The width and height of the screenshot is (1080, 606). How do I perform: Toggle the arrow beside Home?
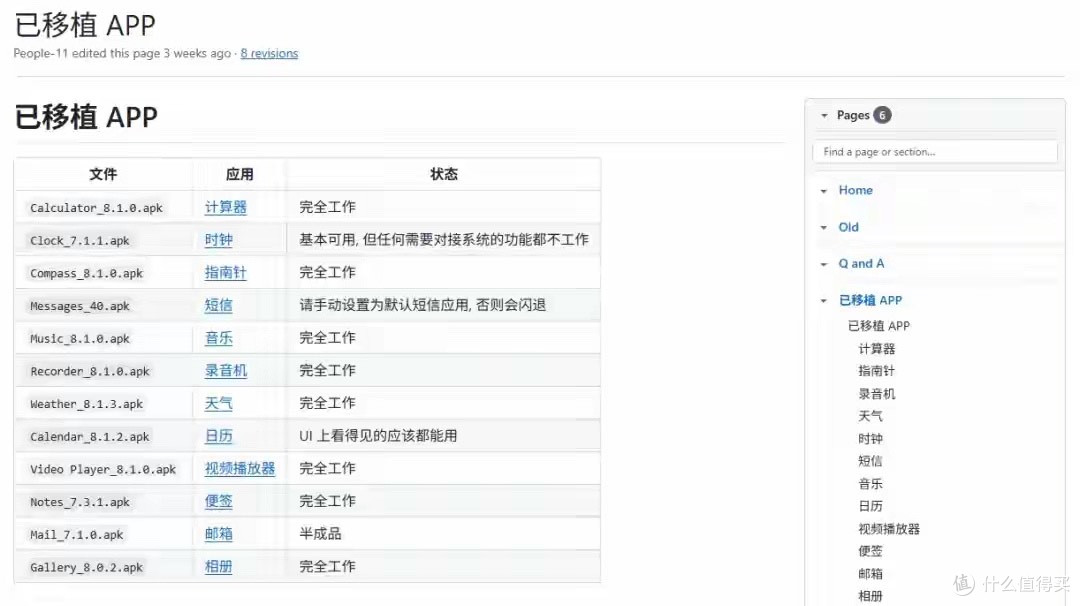click(x=824, y=191)
